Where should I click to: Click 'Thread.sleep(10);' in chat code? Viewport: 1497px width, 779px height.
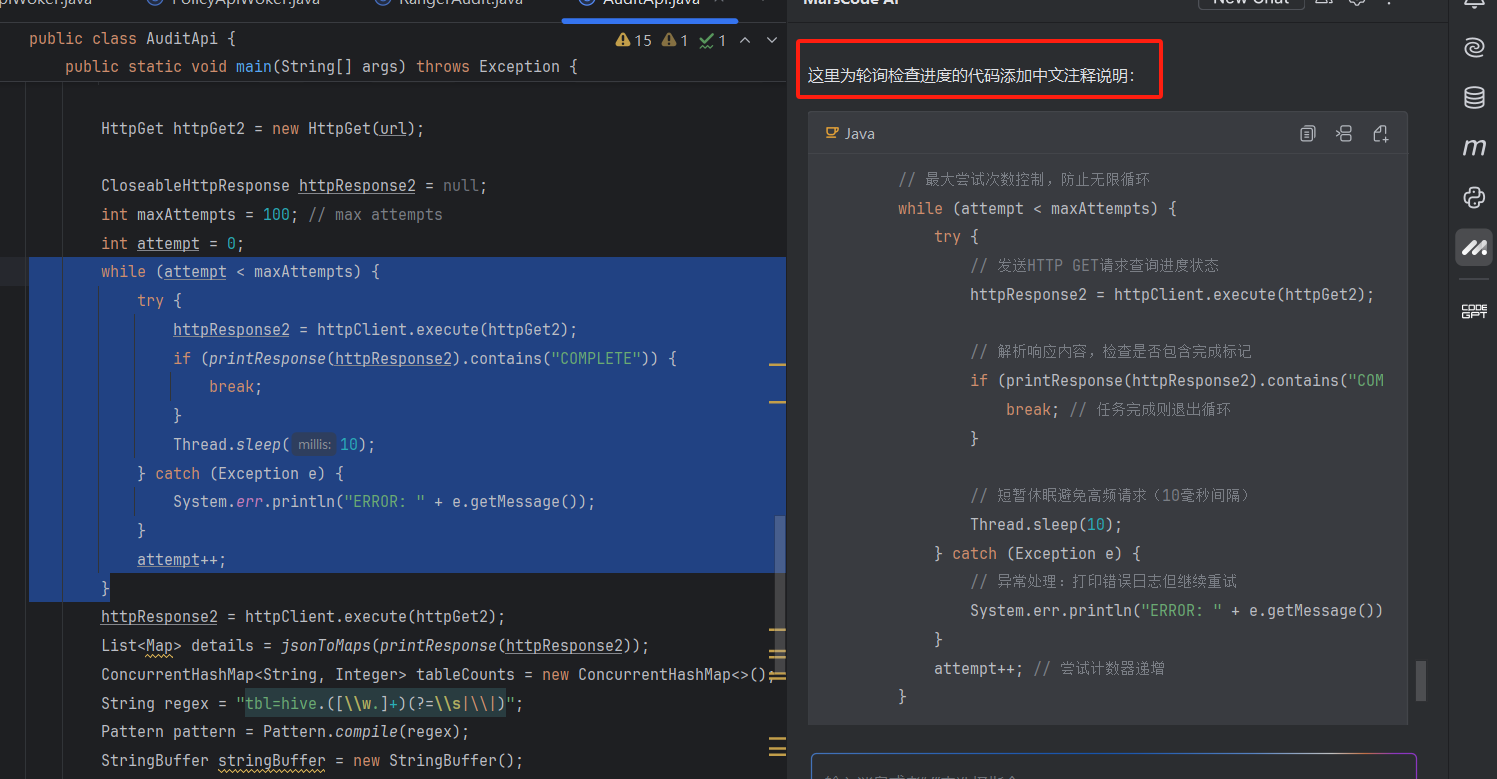point(1046,524)
